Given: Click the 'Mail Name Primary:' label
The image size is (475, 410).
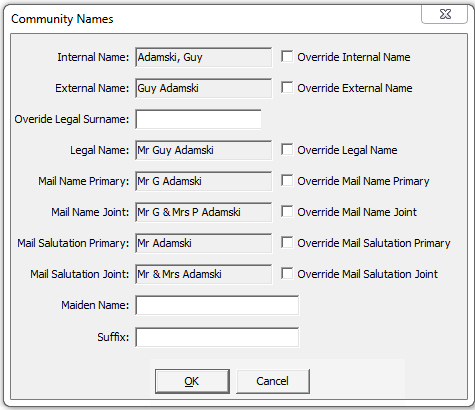Looking at the screenshot, I should (84, 181).
